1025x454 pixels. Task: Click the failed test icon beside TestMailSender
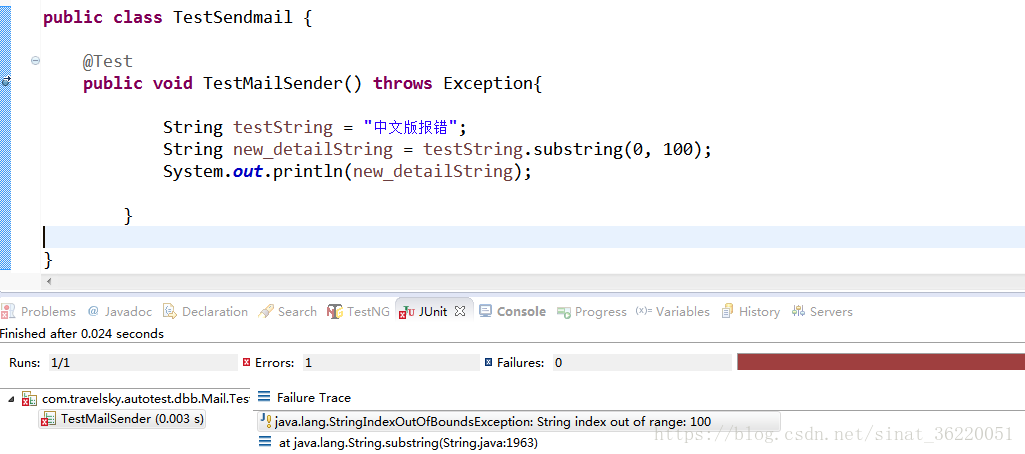coord(48,420)
